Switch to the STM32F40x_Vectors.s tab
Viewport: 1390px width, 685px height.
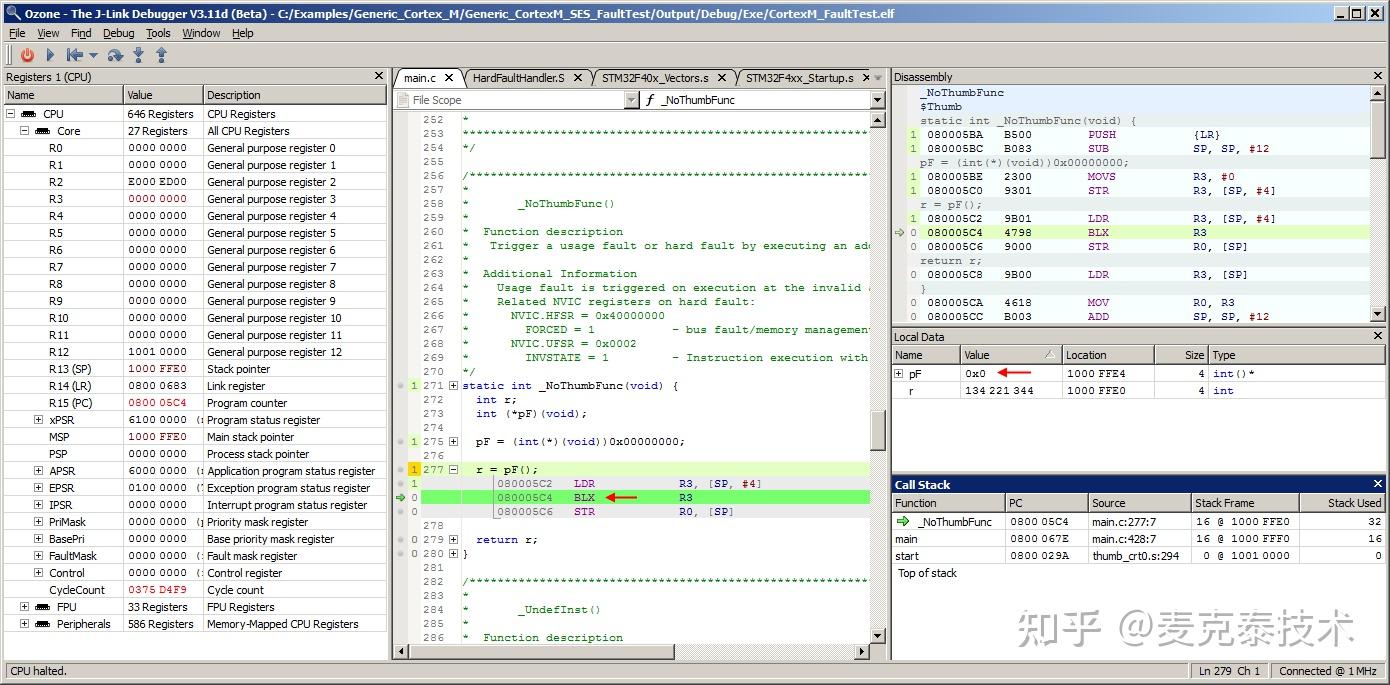654,78
